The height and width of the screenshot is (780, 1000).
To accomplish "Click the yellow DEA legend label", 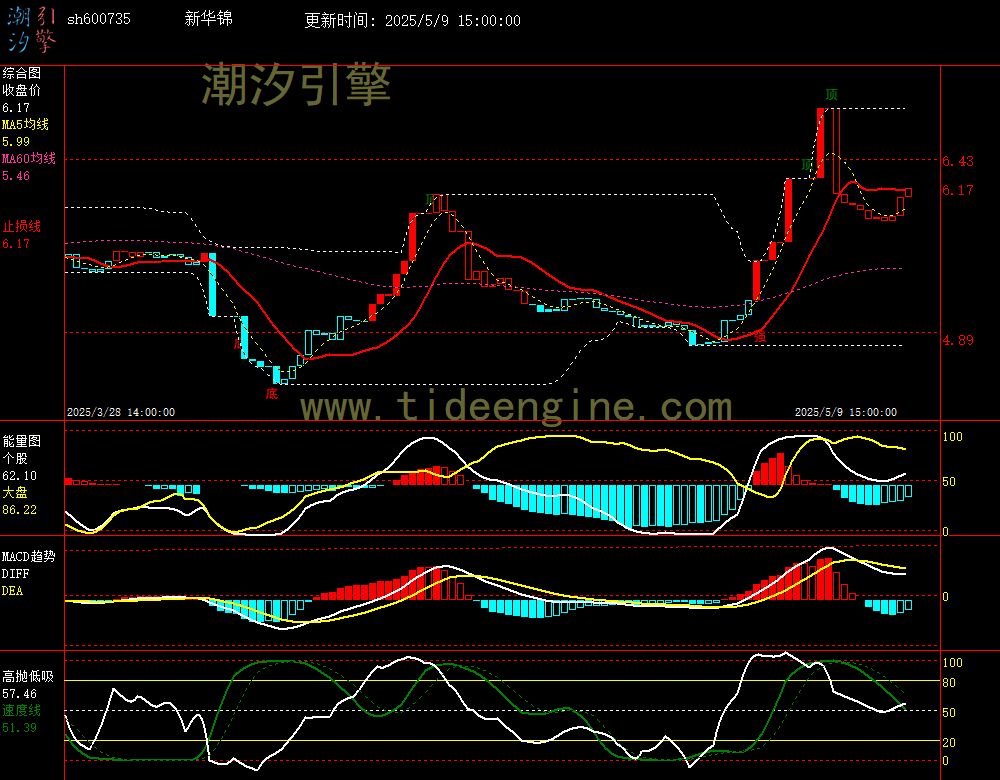I will (x=13, y=591).
